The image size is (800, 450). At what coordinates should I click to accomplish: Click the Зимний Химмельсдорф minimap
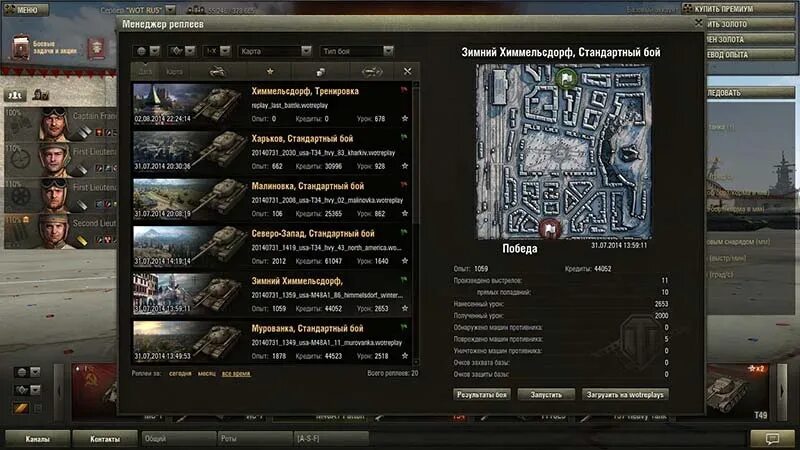(563, 152)
